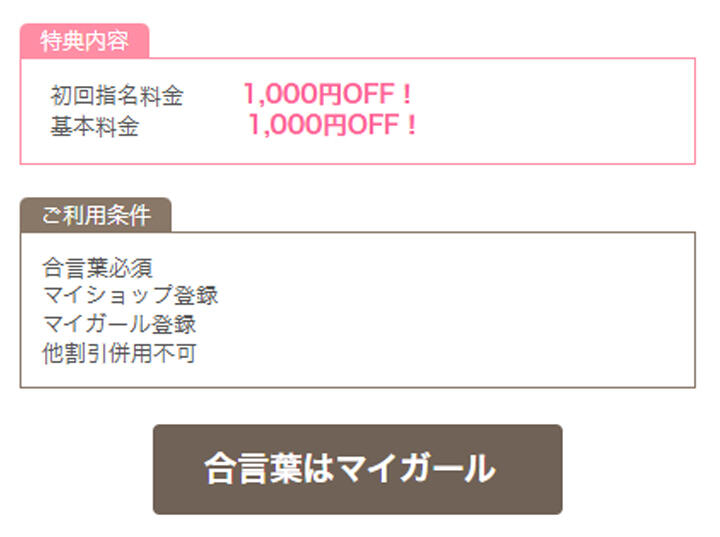The height and width of the screenshot is (537, 720).
Task: Click empty space inside the pink-bordered 特典 box
Action: click(560, 110)
